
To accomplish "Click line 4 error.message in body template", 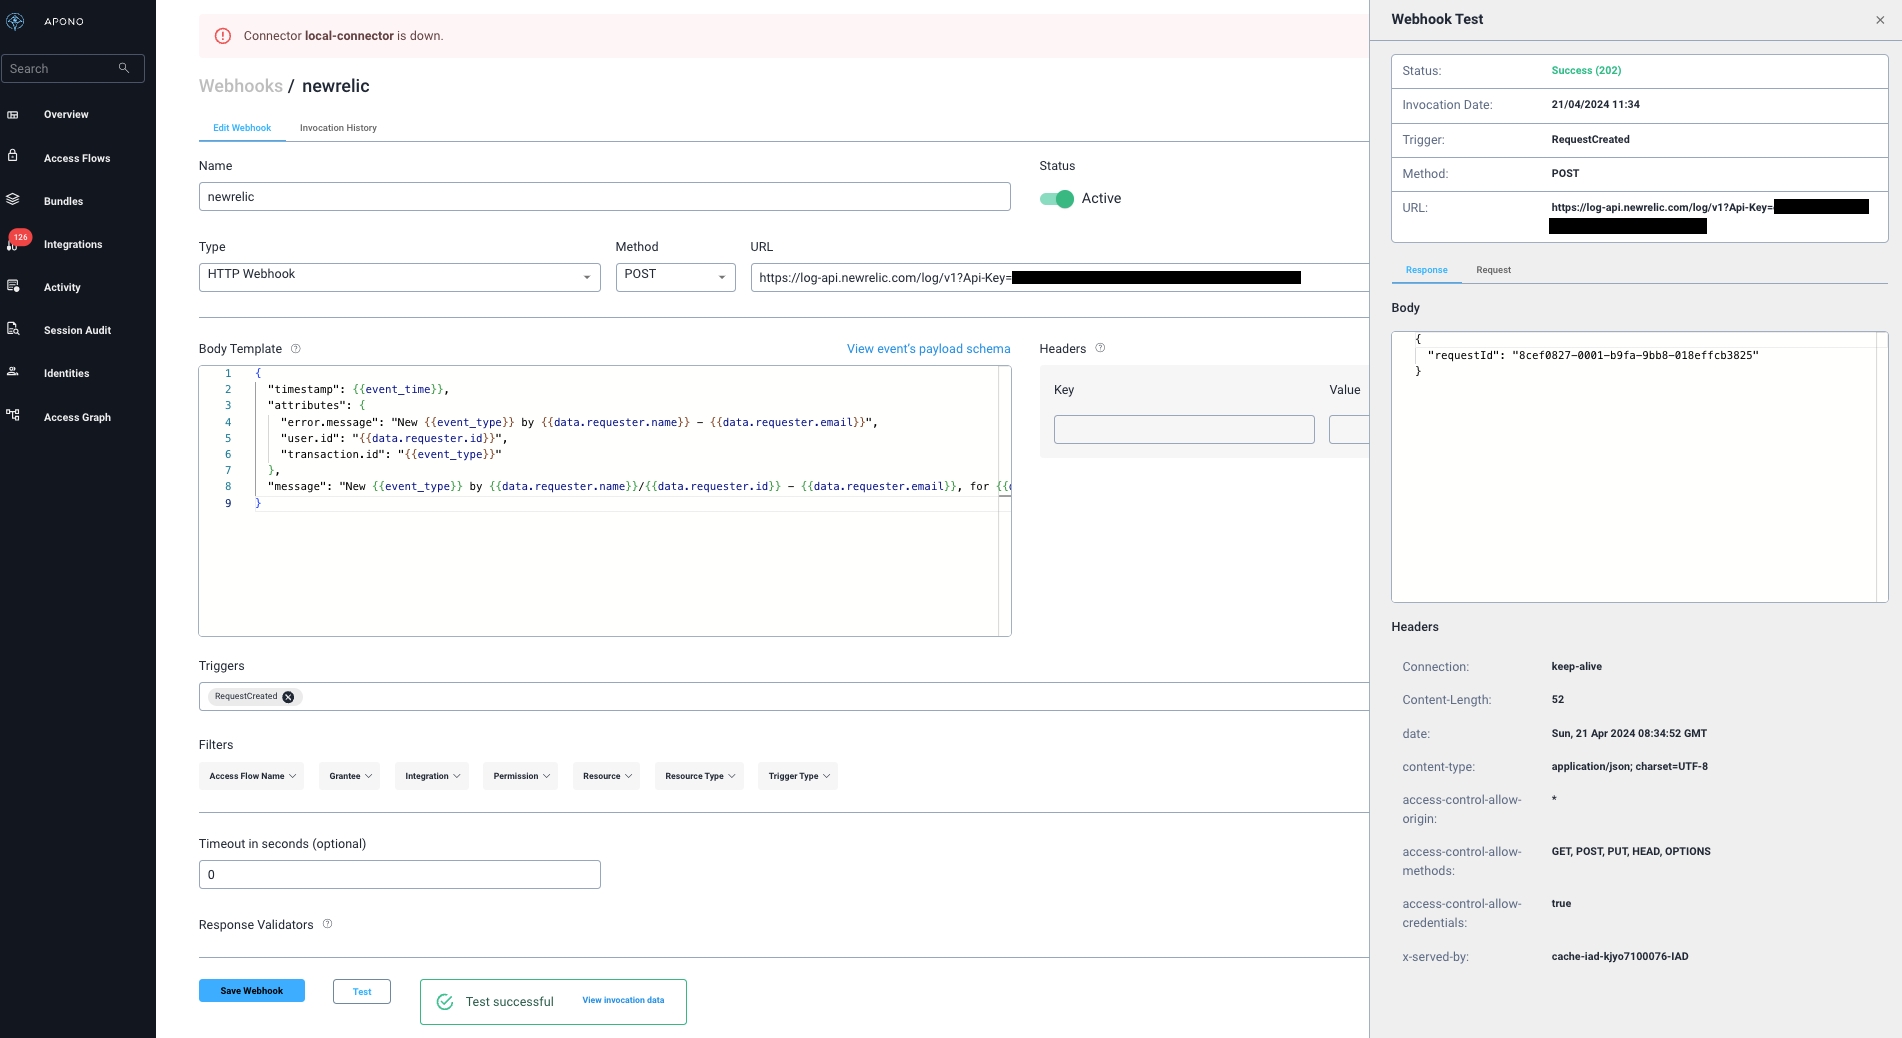I will 579,422.
